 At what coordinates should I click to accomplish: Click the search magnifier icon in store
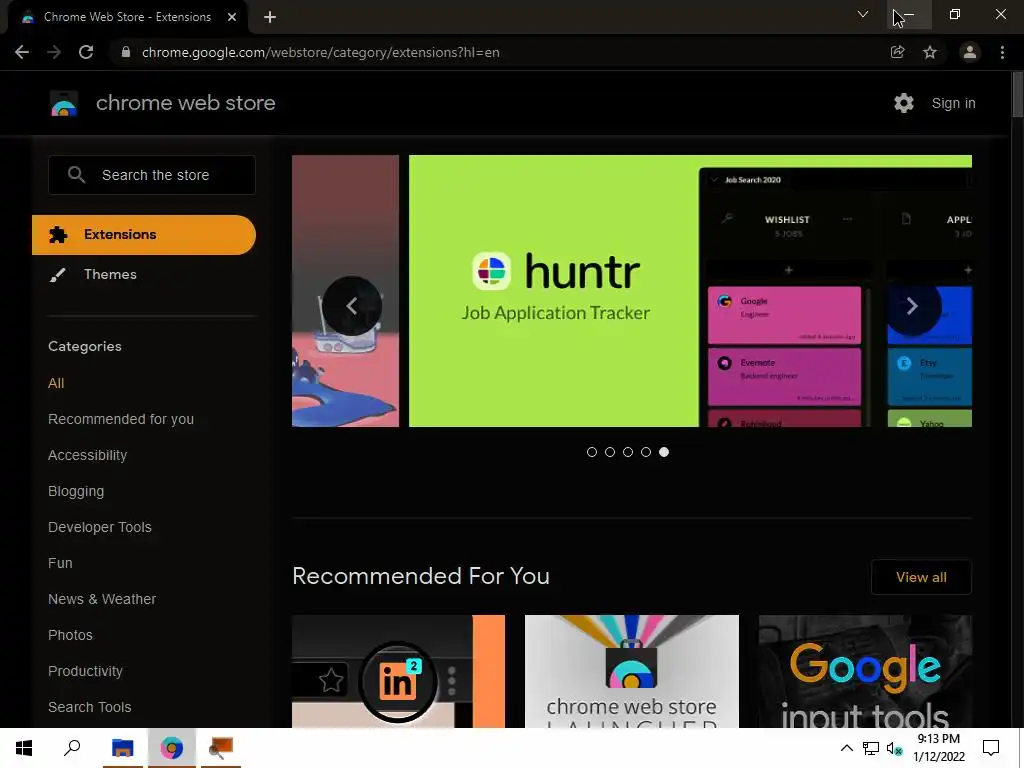(x=76, y=175)
